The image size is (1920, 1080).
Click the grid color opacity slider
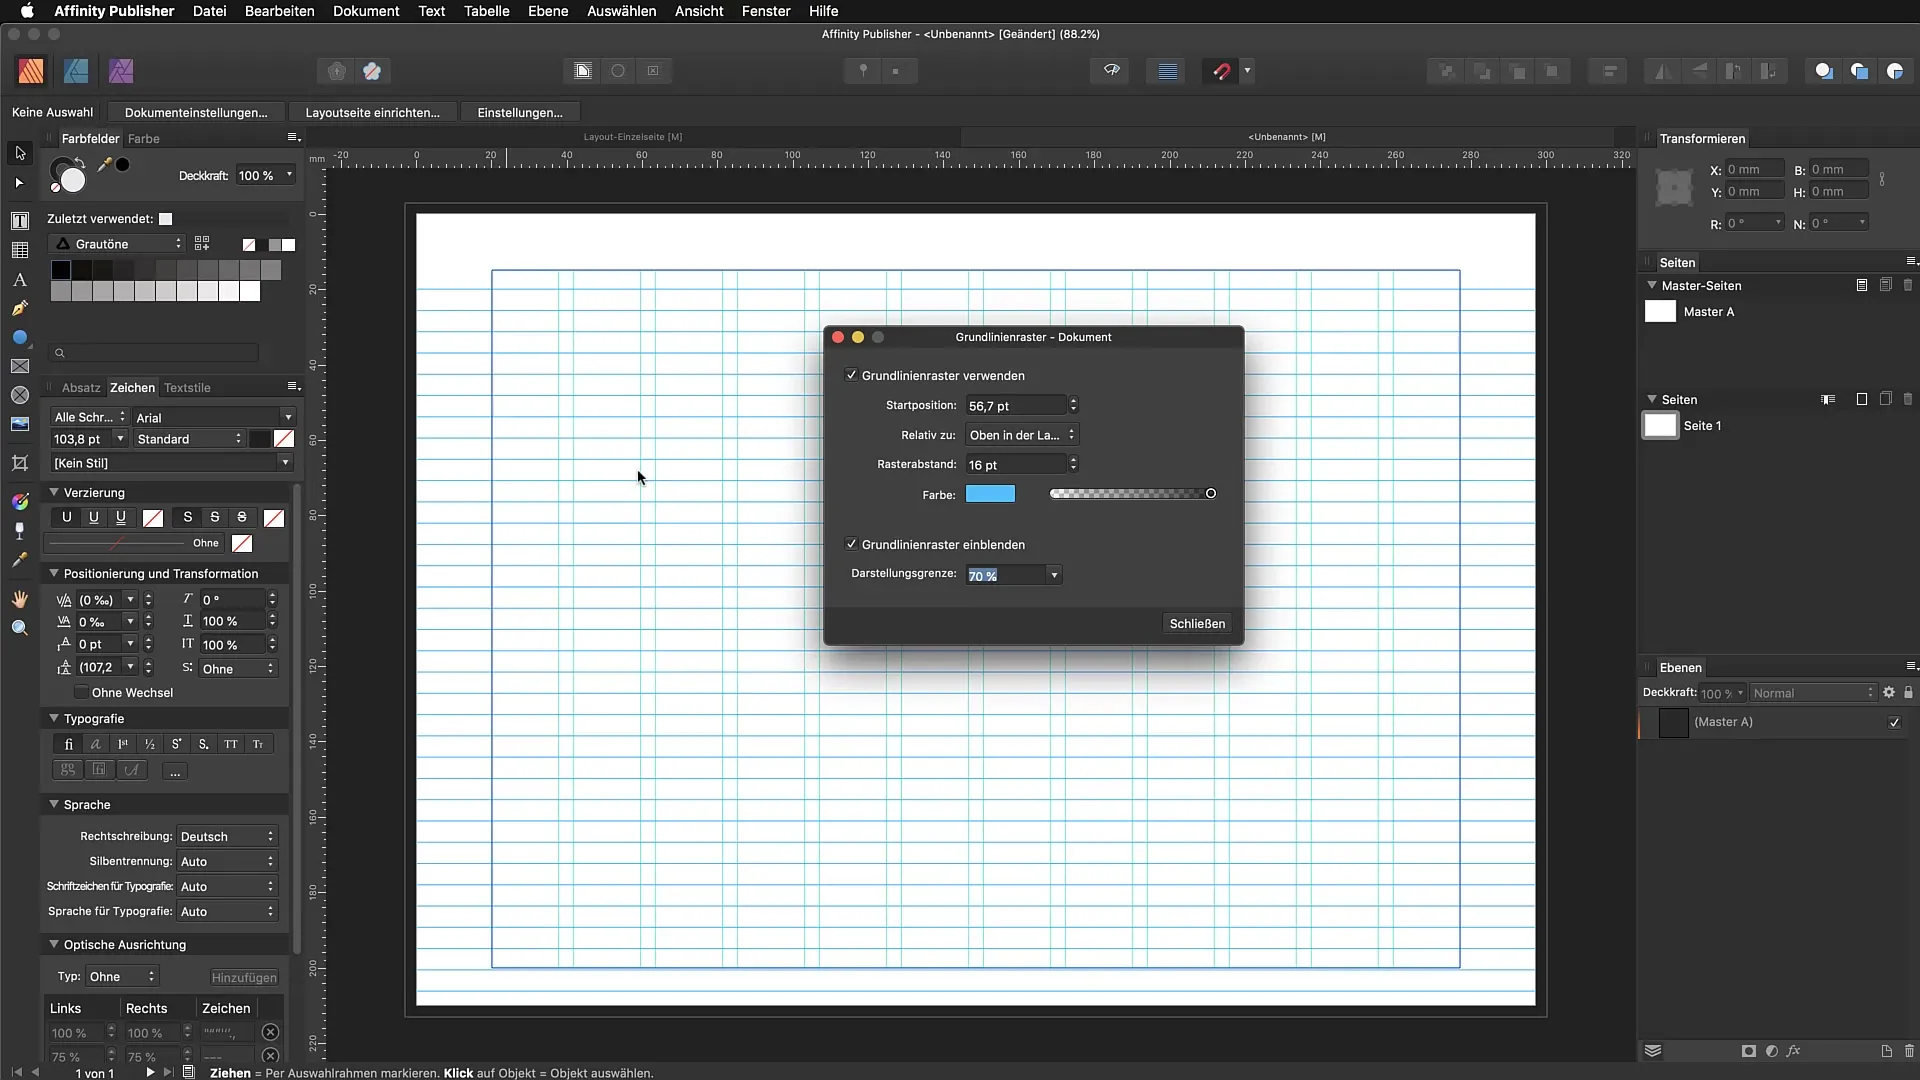click(x=1132, y=493)
